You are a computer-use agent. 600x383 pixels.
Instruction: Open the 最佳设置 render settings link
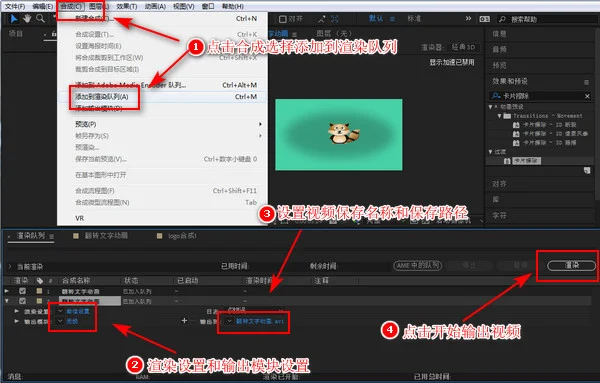click(78, 311)
